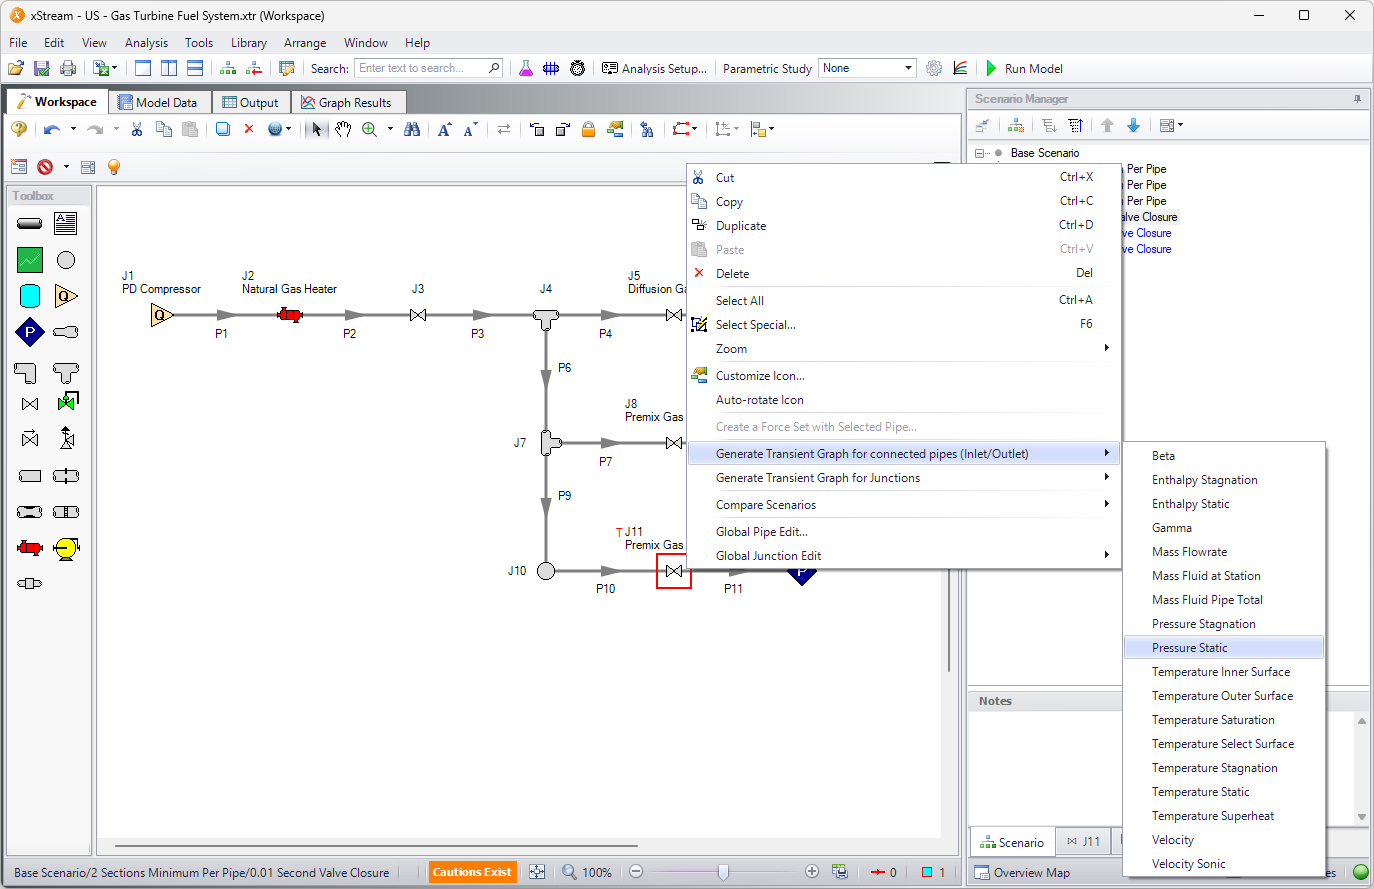Switch to the Model Data tab

point(158,102)
